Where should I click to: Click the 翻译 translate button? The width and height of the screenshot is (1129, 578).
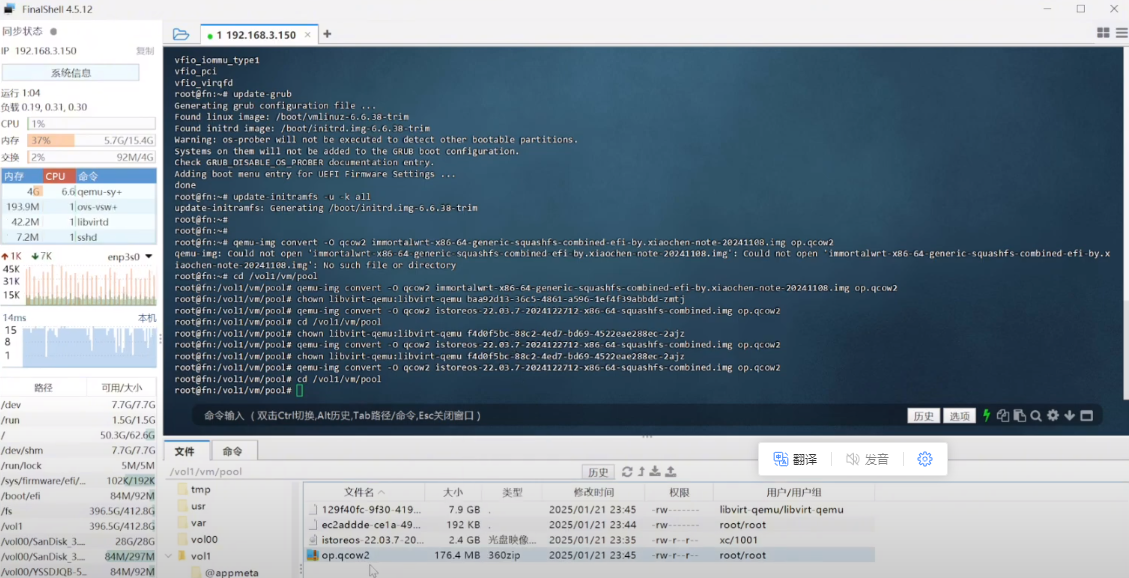(x=795, y=459)
